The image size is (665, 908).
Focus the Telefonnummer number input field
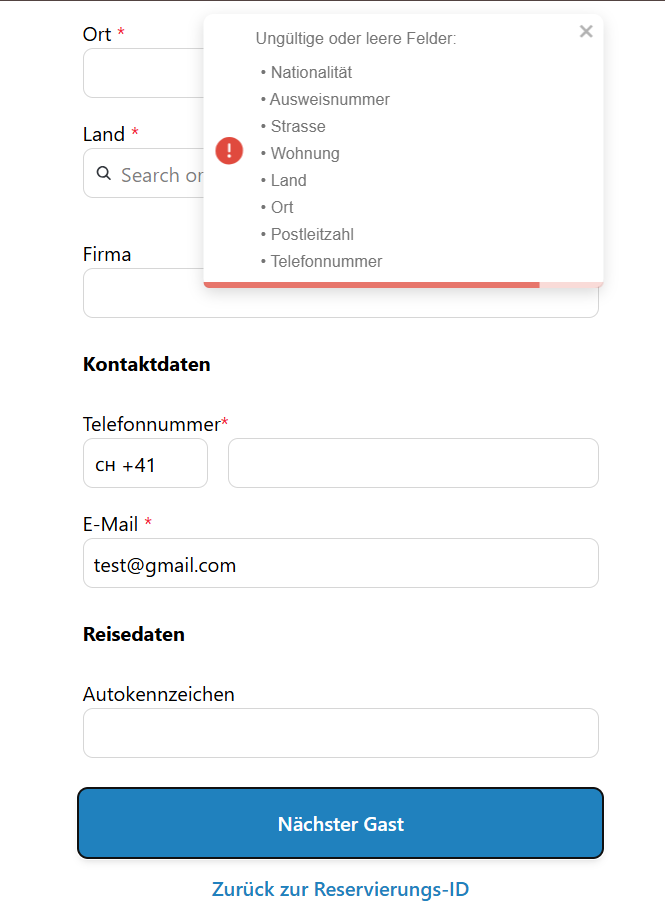413,464
